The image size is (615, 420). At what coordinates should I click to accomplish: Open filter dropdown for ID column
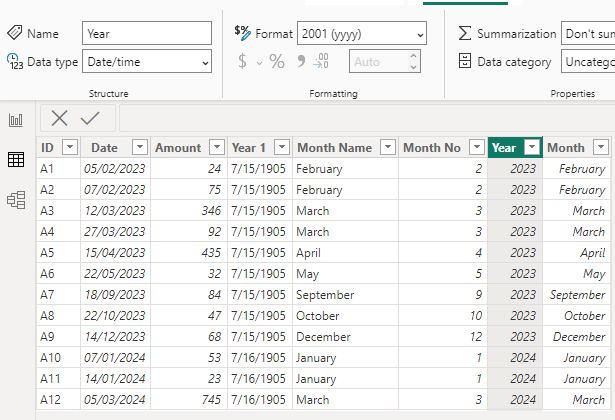70,147
